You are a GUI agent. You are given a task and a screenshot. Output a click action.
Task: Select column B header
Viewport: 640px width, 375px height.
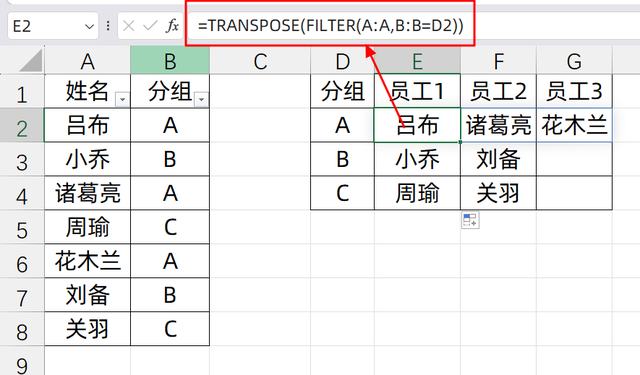tap(170, 60)
